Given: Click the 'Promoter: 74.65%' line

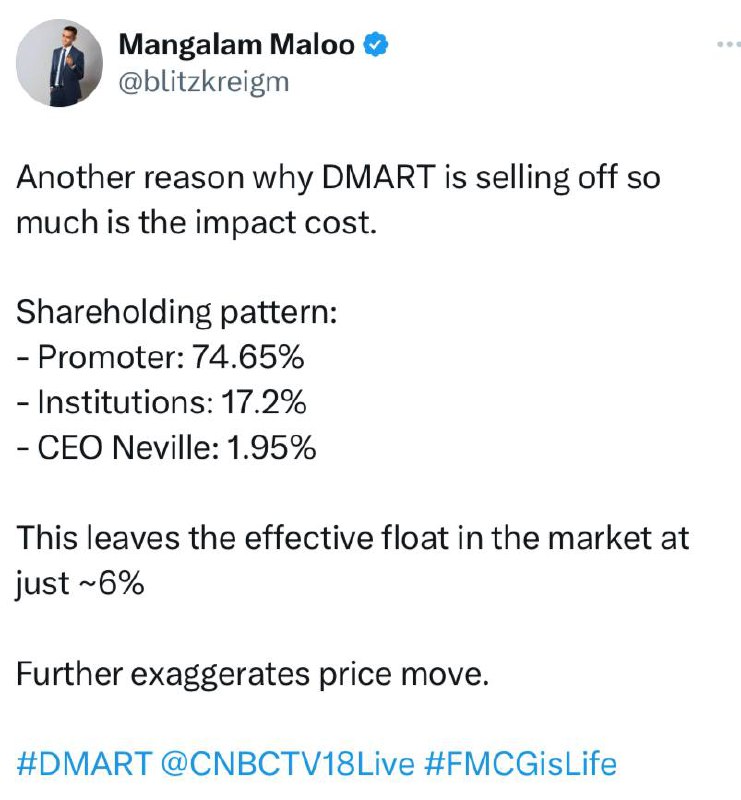Looking at the screenshot, I should click(x=160, y=357).
